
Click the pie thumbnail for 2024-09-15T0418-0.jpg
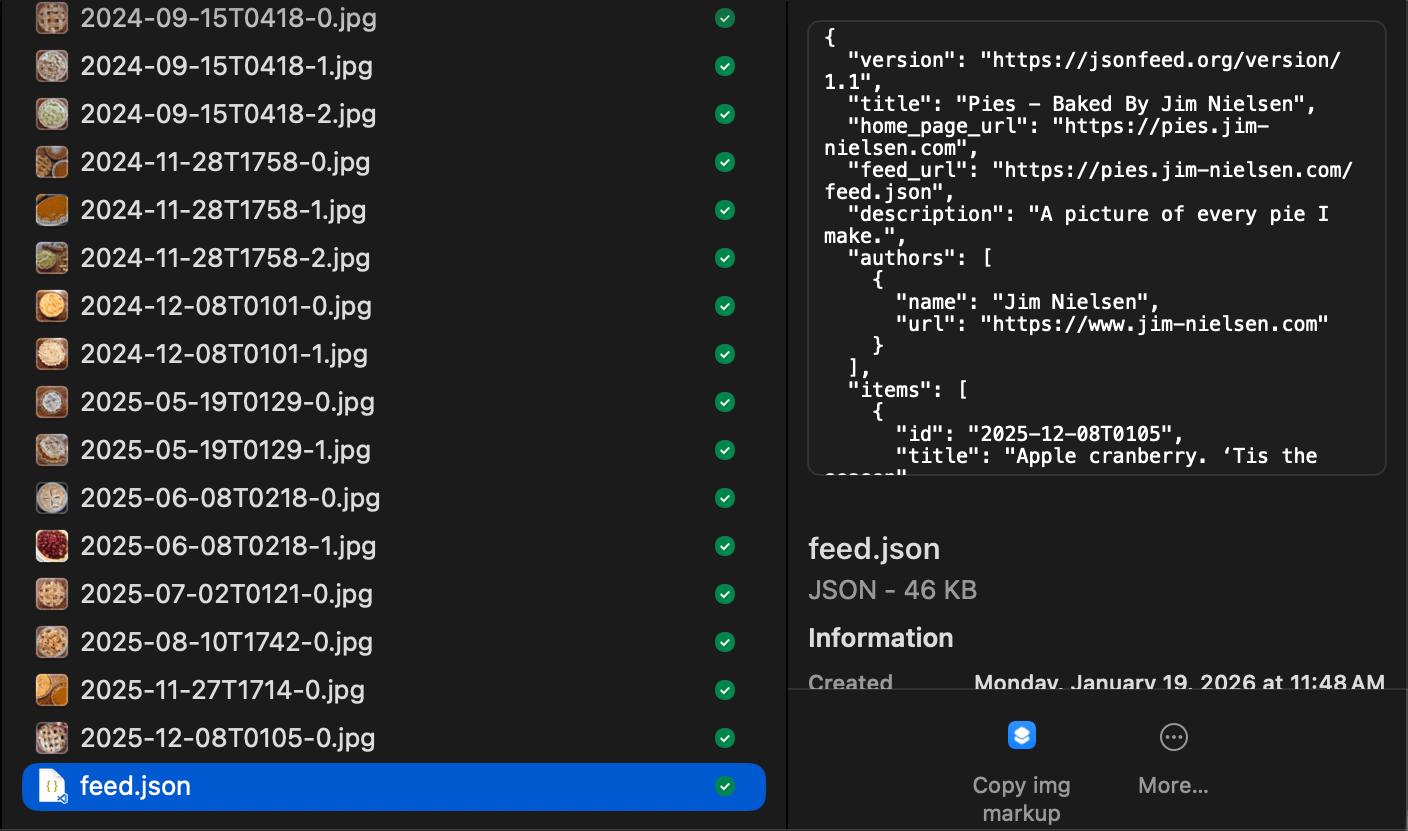51,18
